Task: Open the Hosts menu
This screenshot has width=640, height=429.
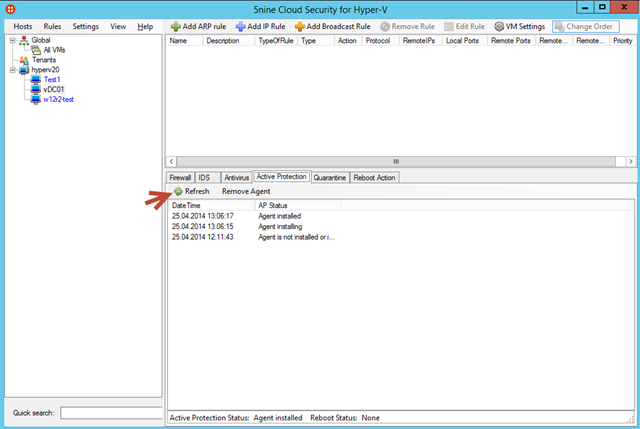Action: (x=22, y=27)
